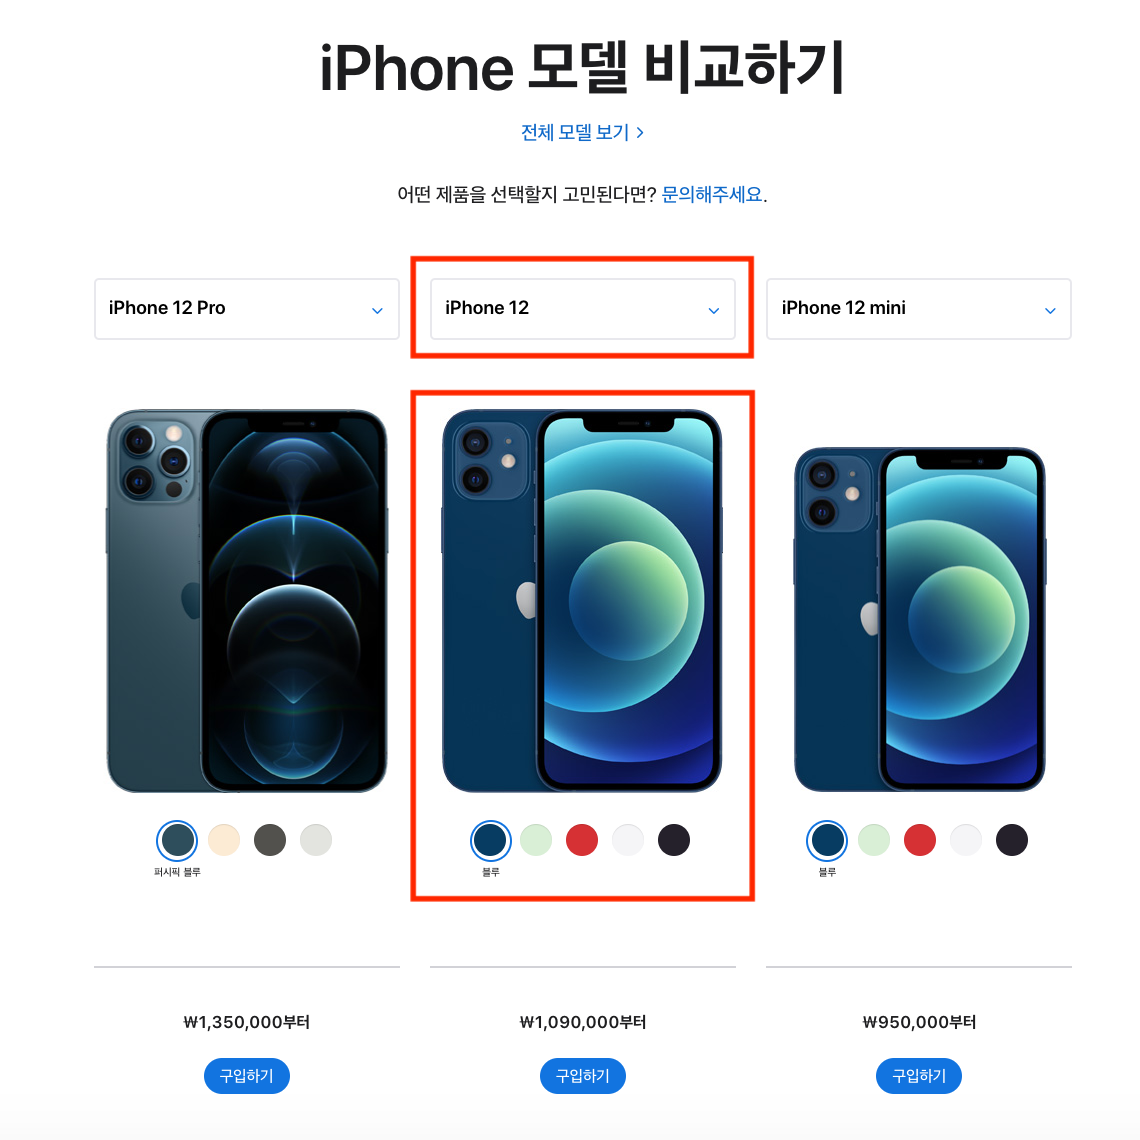Screen dimensions: 1140x1140
Task: Select red color for iPhone 12 mini
Action: [920, 840]
